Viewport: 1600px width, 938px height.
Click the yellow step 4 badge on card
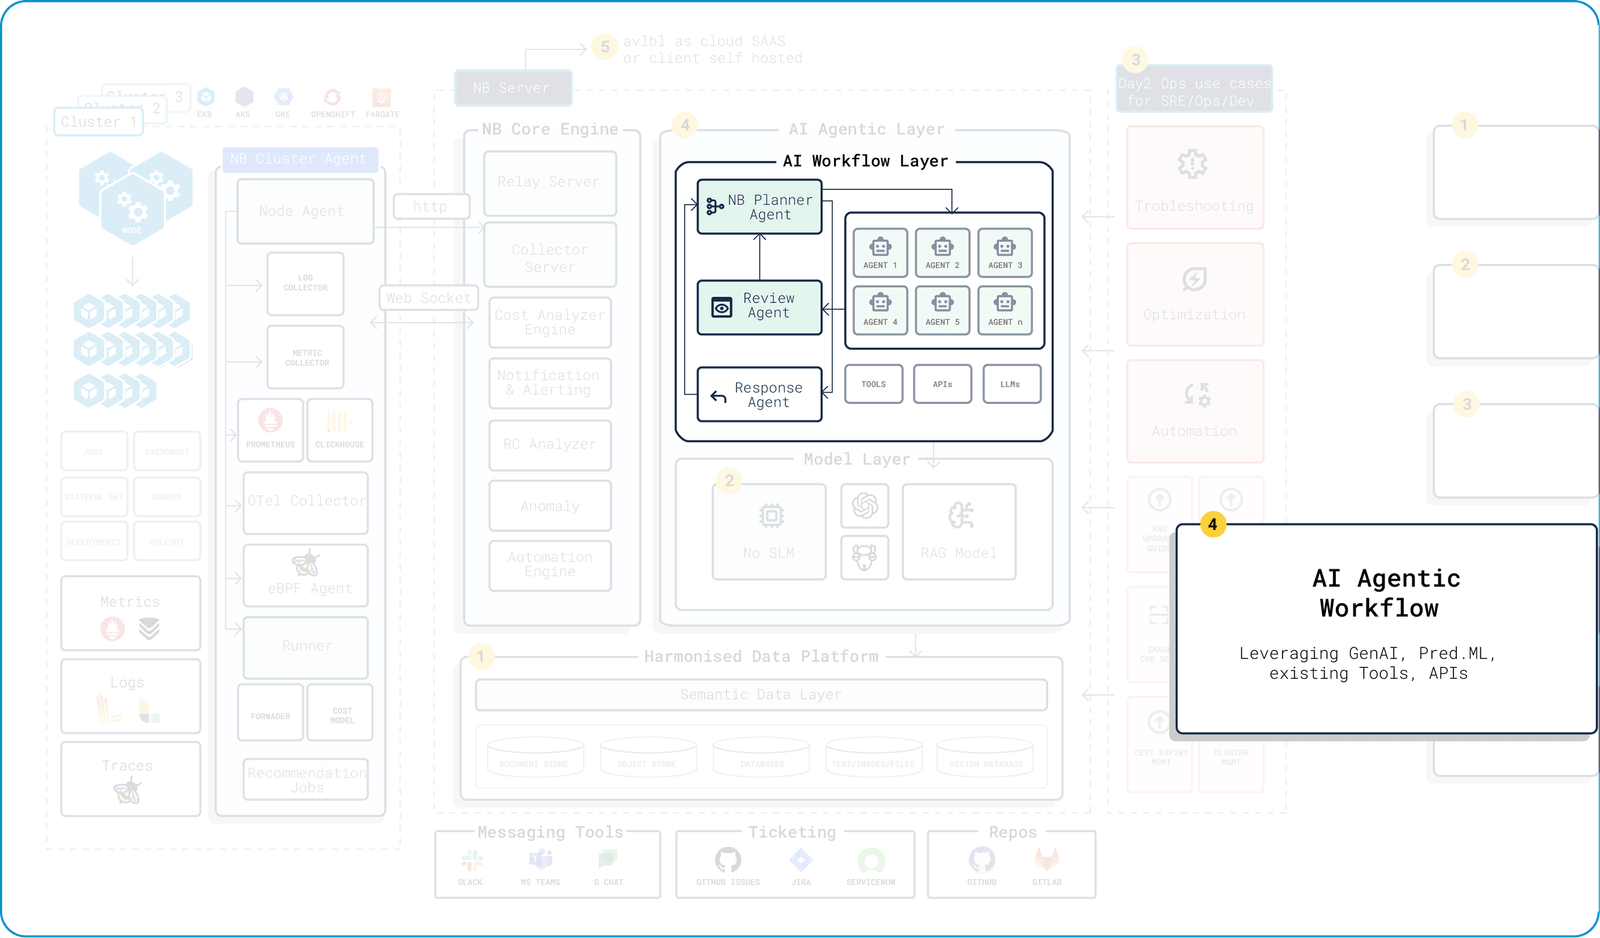pyautogui.click(x=1213, y=524)
